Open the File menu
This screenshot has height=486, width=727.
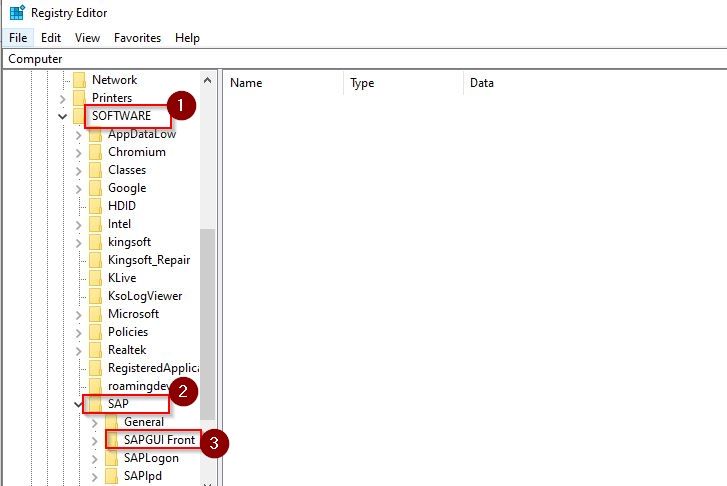point(18,38)
